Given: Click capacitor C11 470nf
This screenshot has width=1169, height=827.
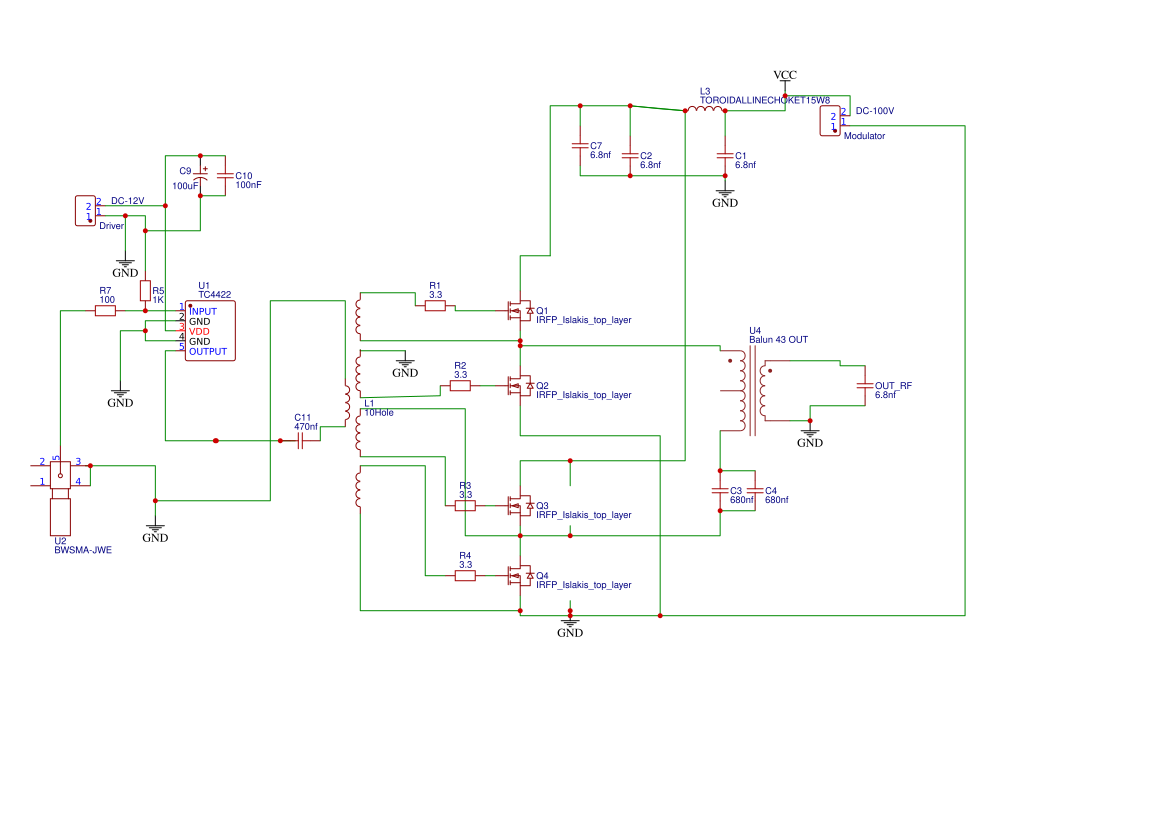Looking at the screenshot, I should [x=300, y=441].
